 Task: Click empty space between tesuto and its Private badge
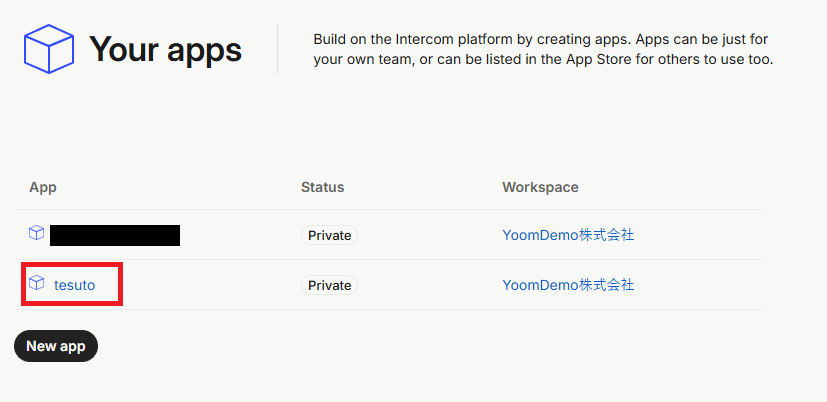200,285
